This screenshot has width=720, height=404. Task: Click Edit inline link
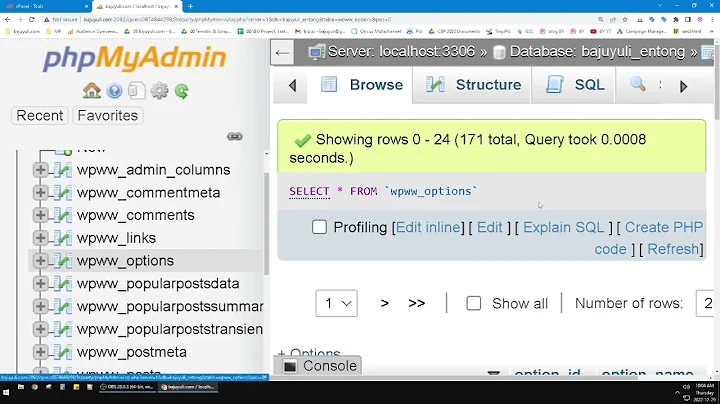click(428, 227)
